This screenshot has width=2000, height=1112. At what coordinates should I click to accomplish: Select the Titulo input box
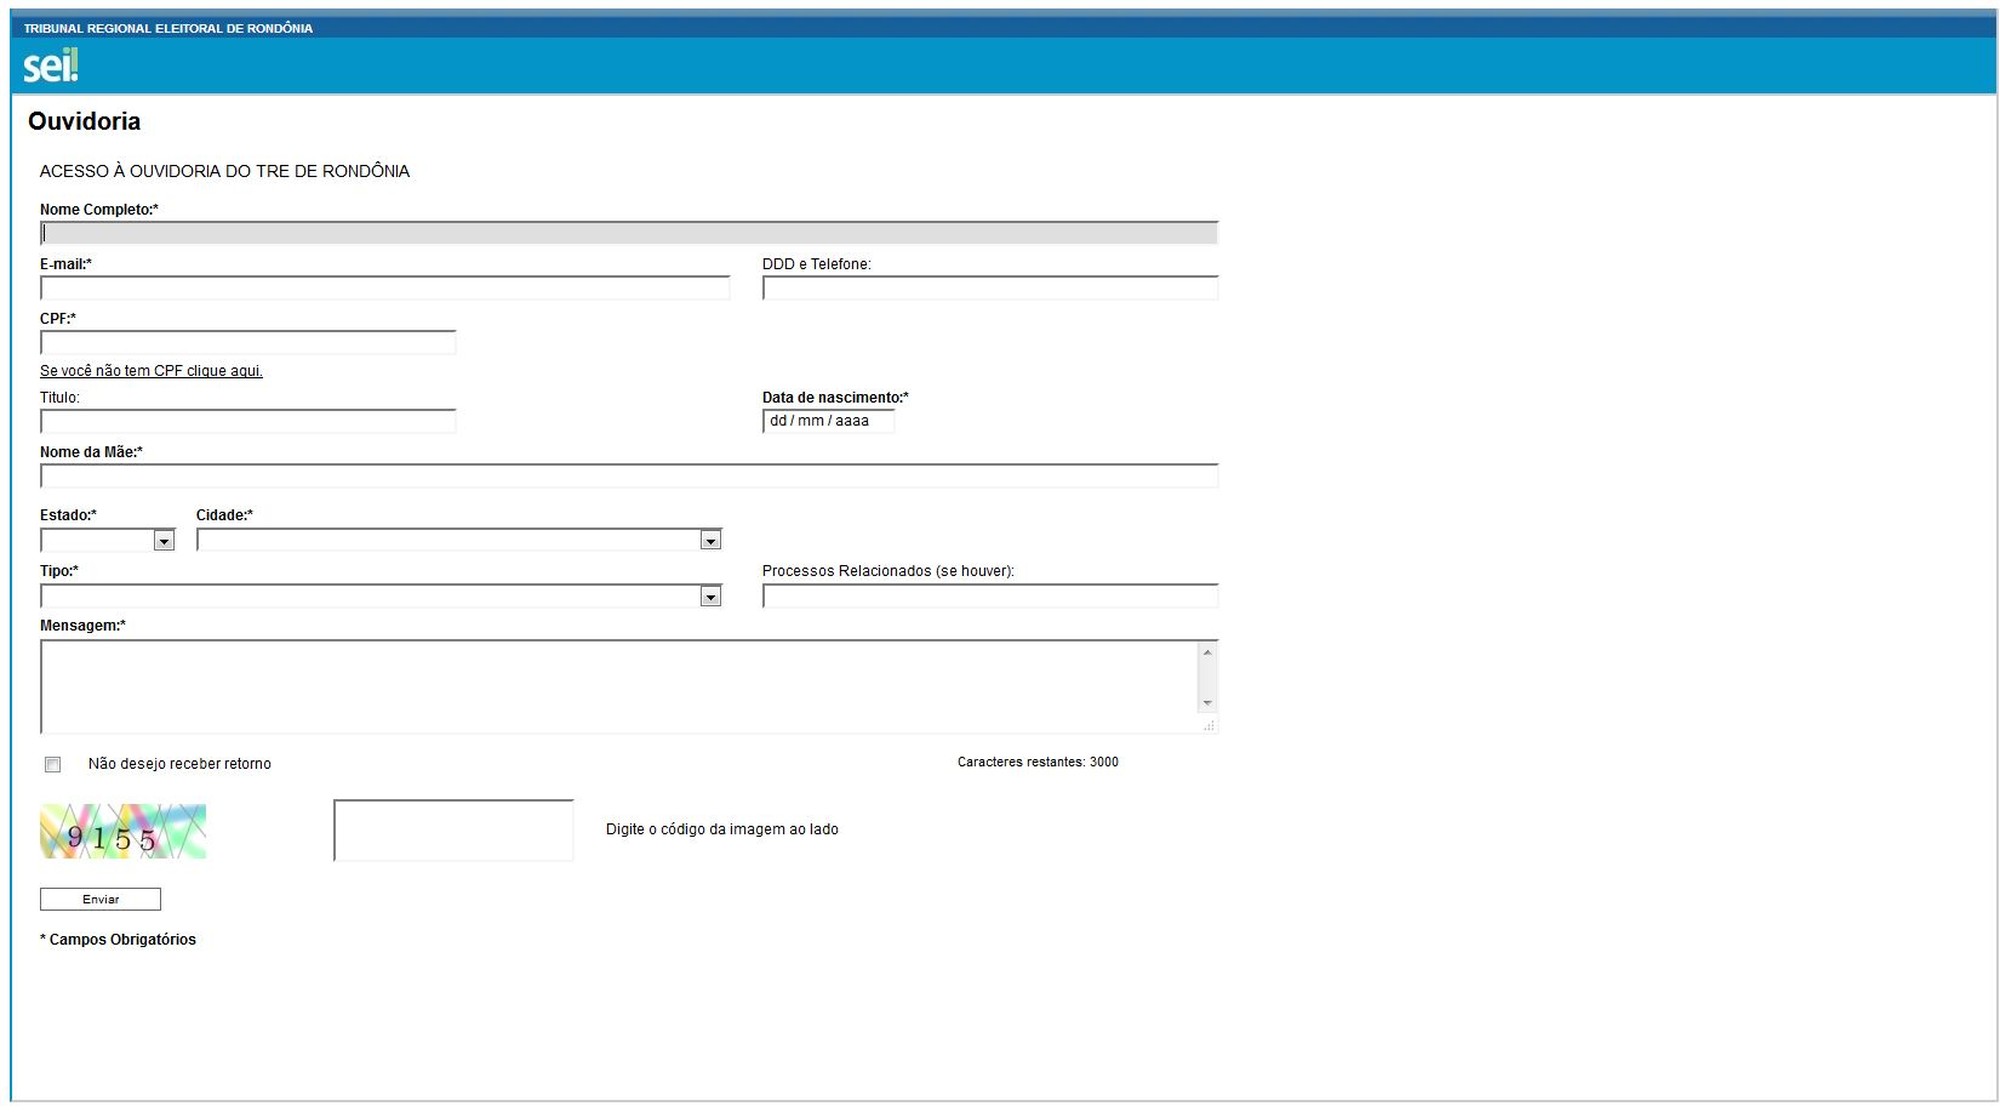248,422
